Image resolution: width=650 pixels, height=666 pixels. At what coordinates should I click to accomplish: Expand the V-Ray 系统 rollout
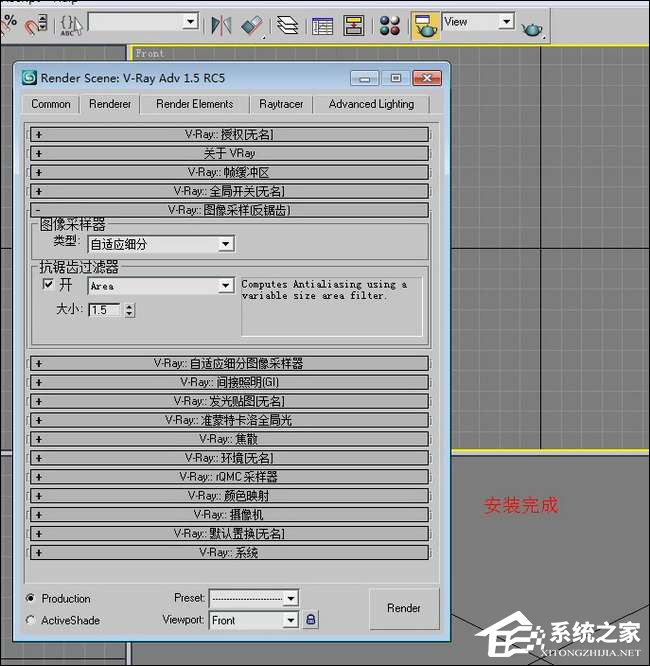(229, 553)
